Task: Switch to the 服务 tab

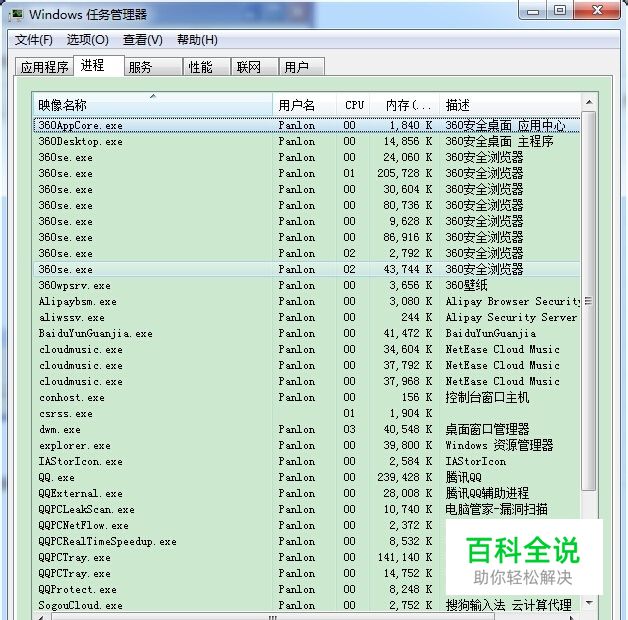Action: [x=153, y=66]
